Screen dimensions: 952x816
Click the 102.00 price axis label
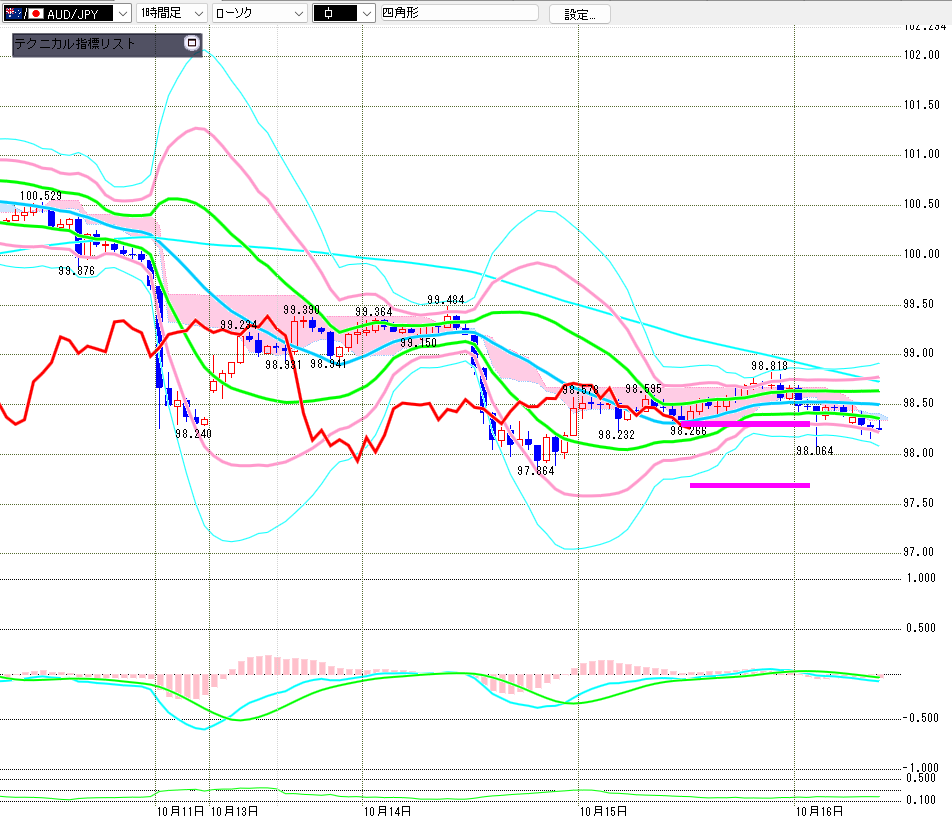pos(921,55)
